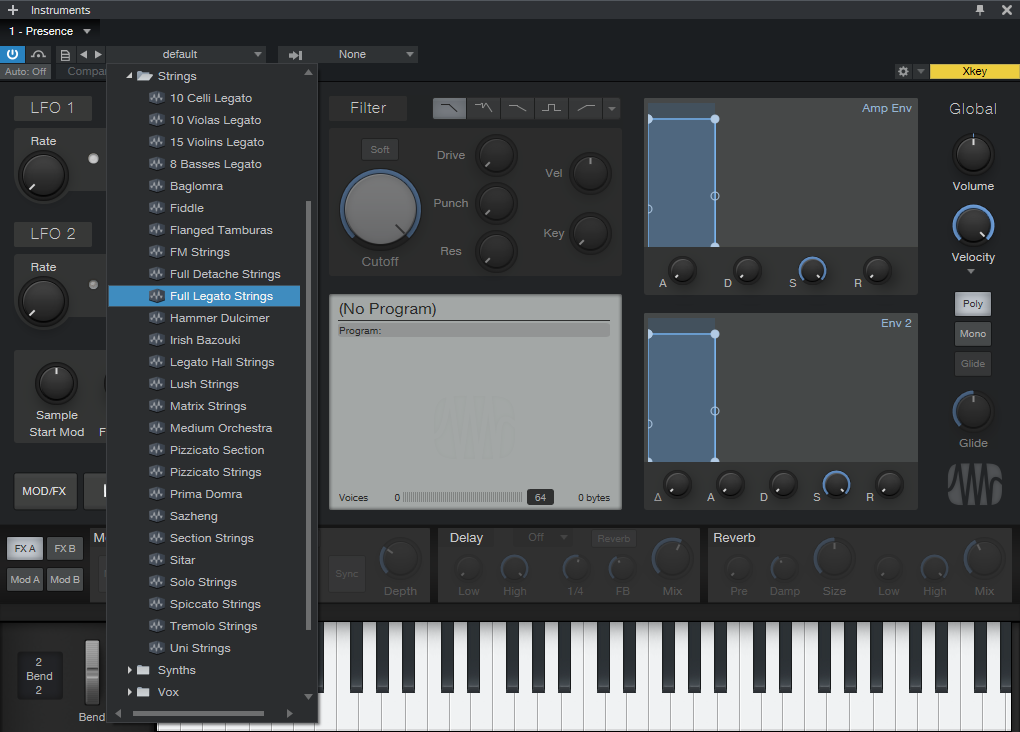Toggle the Delay Reverb button
This screenshot has width=1020, height=732.
614,539
